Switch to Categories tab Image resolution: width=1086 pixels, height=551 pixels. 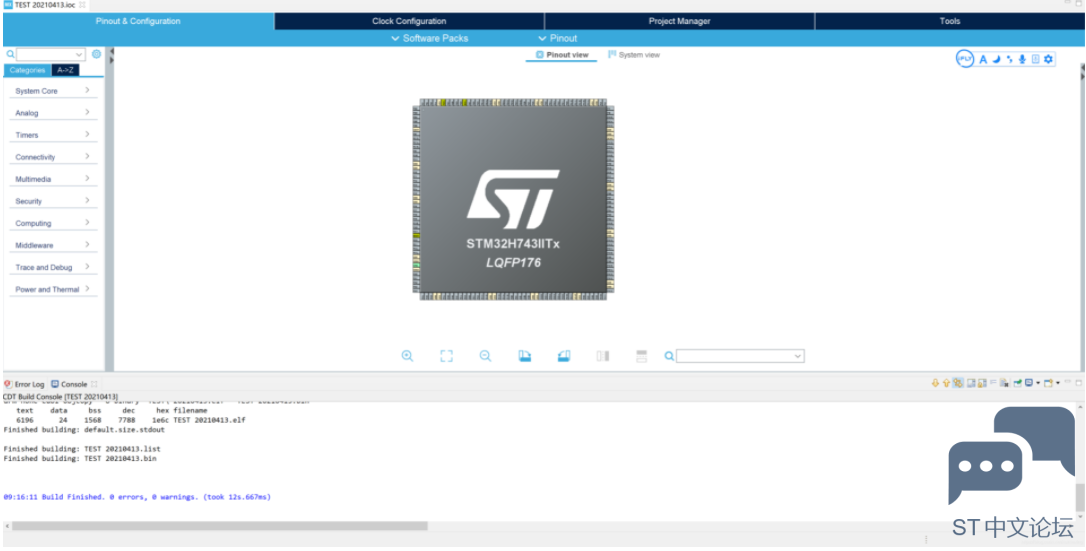pos(28,70)
